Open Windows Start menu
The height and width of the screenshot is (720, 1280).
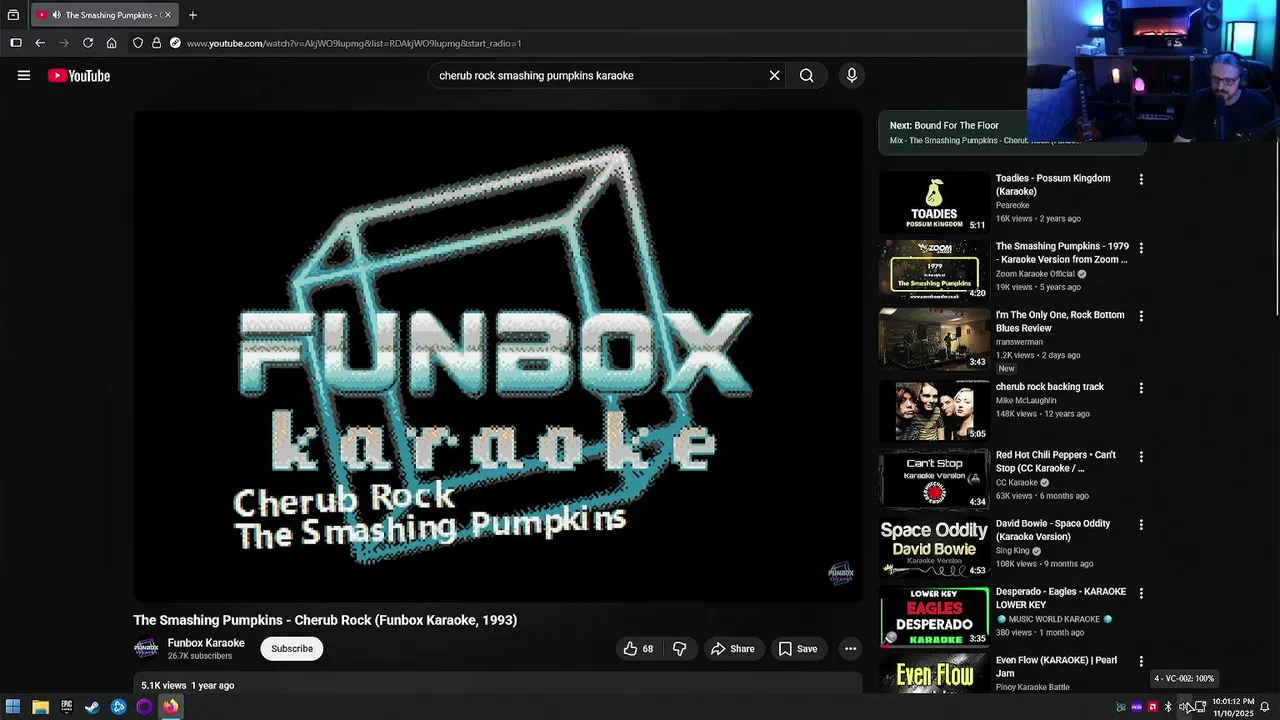click(14, 707)
